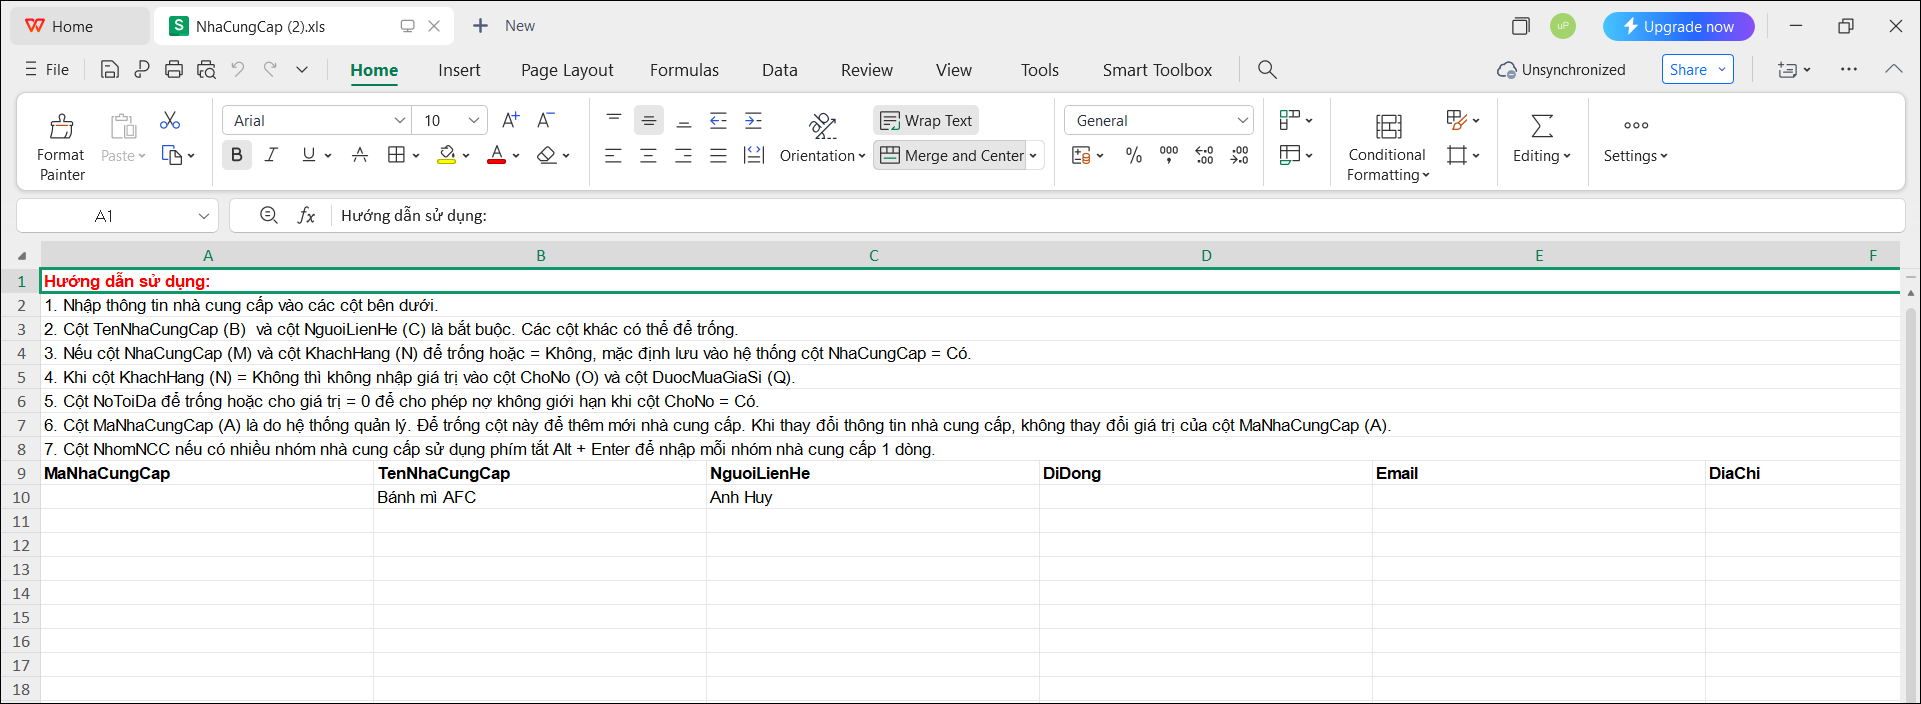The height and width of the screenshot is (704, 1921).
Task: Toggle Wrap Text
Action: coord(926,120)
